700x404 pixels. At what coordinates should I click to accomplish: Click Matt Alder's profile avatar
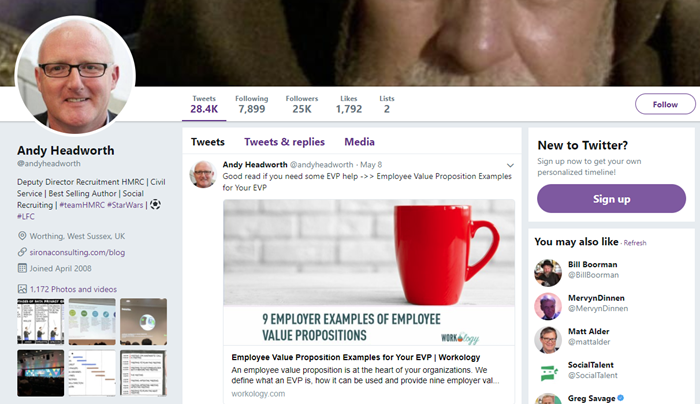547,339
